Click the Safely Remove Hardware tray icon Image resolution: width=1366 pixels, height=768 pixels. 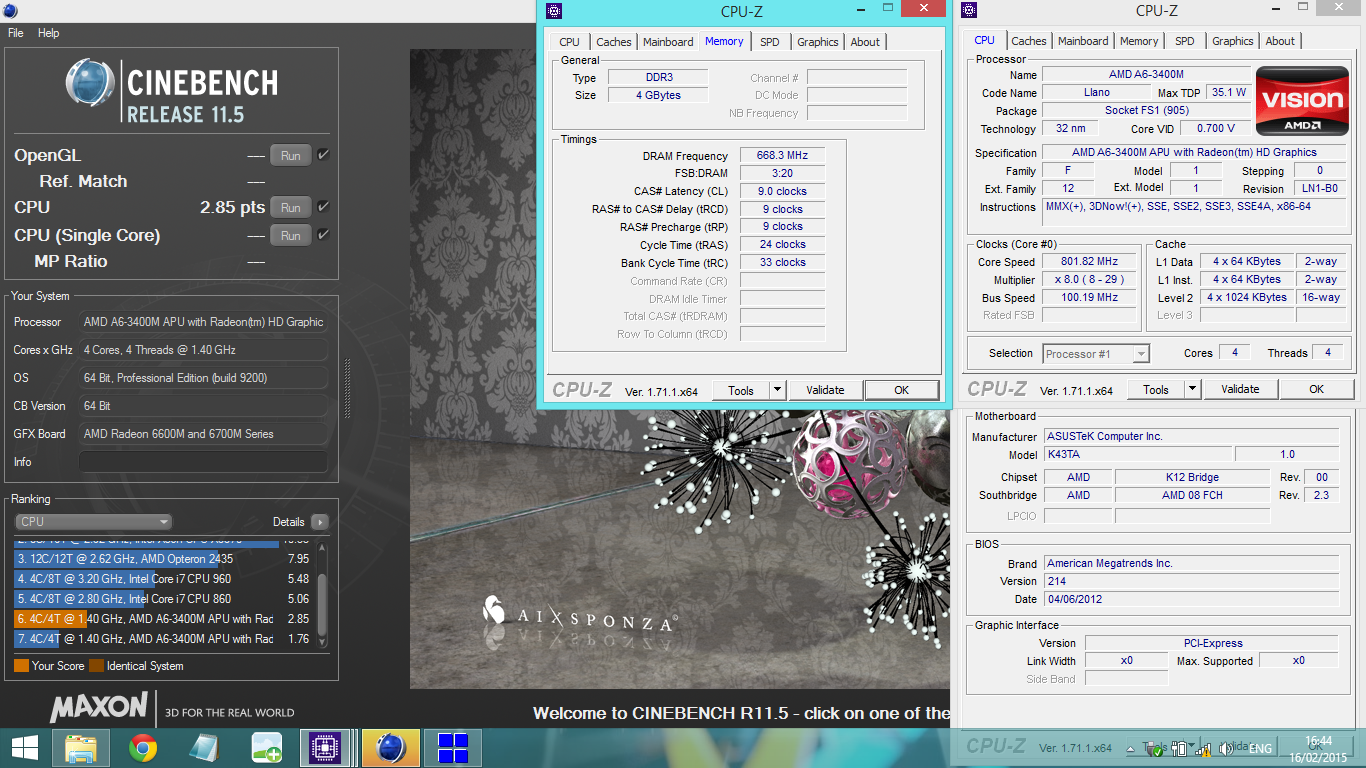tap(1155, 748)
